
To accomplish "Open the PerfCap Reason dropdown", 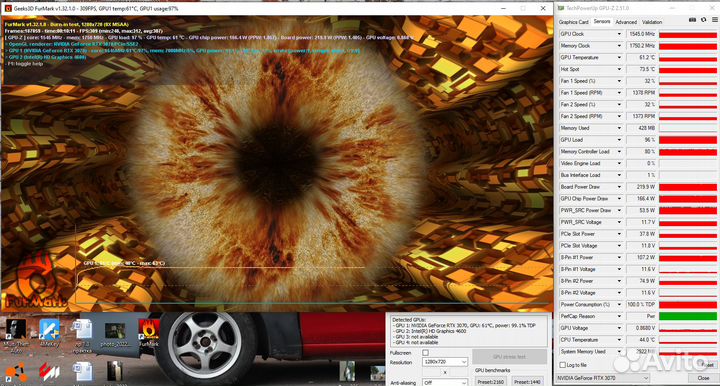I will point(619,316).
